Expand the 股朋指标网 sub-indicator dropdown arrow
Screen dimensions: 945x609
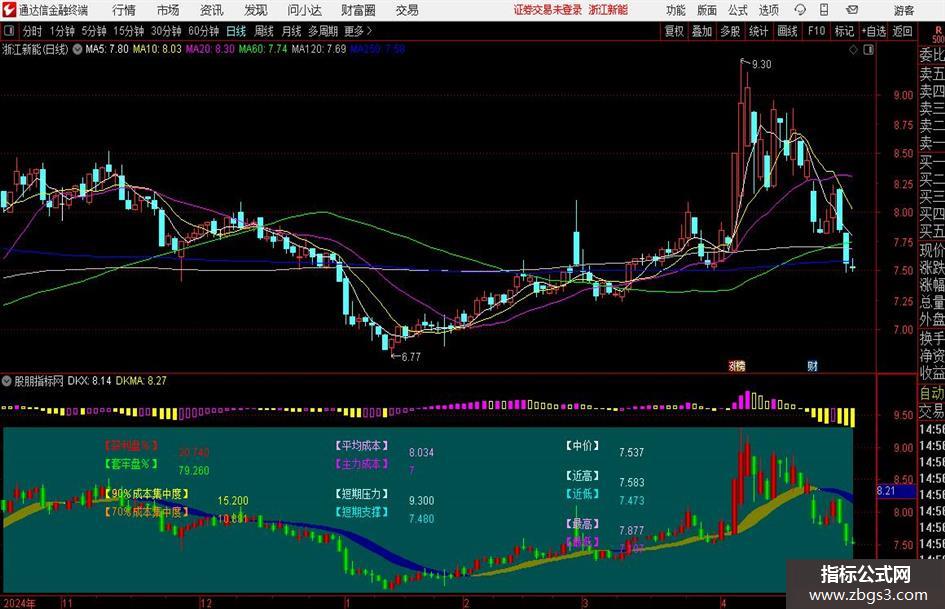[x=7, y=380]
